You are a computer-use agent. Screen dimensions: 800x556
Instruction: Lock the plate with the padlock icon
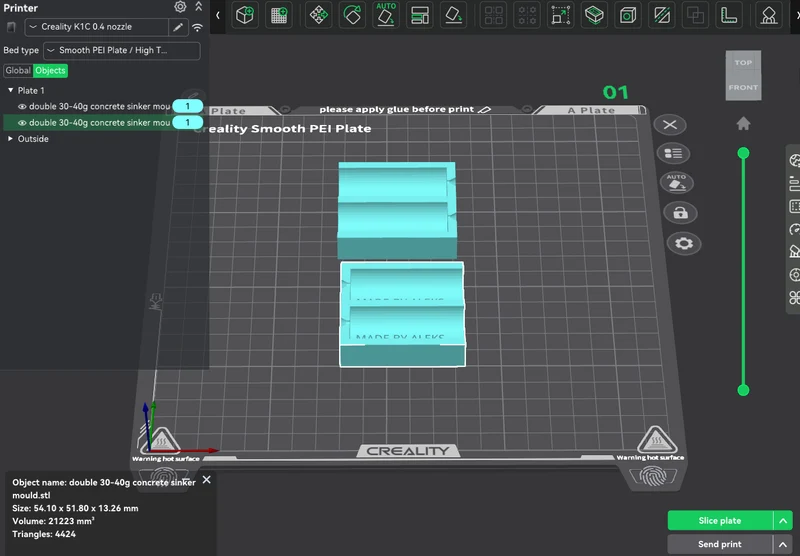click(680, 213)
